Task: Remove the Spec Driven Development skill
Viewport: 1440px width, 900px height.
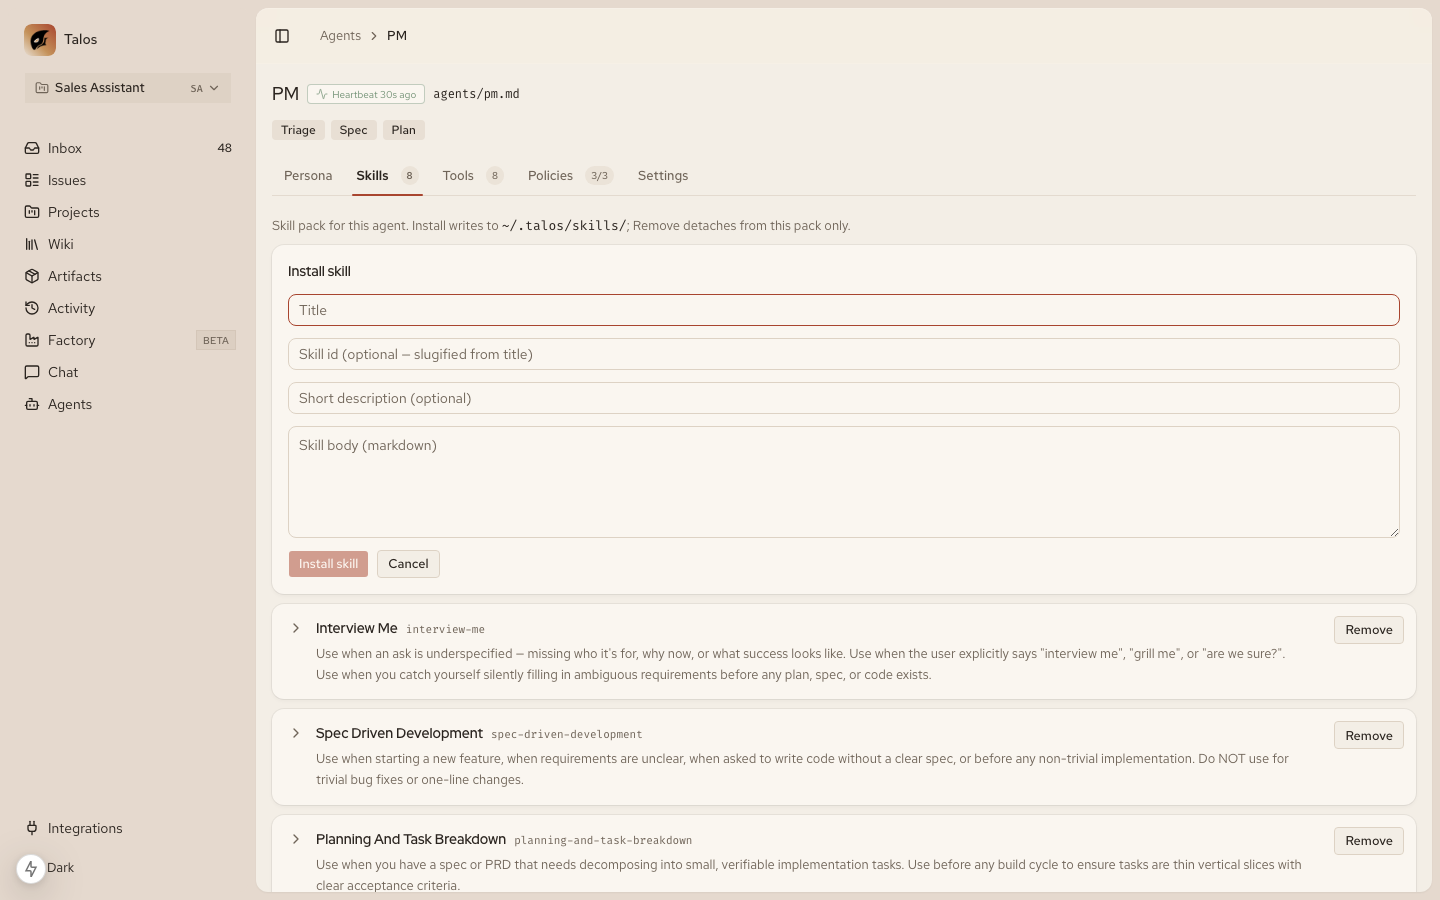Action: coord(1369,736)
